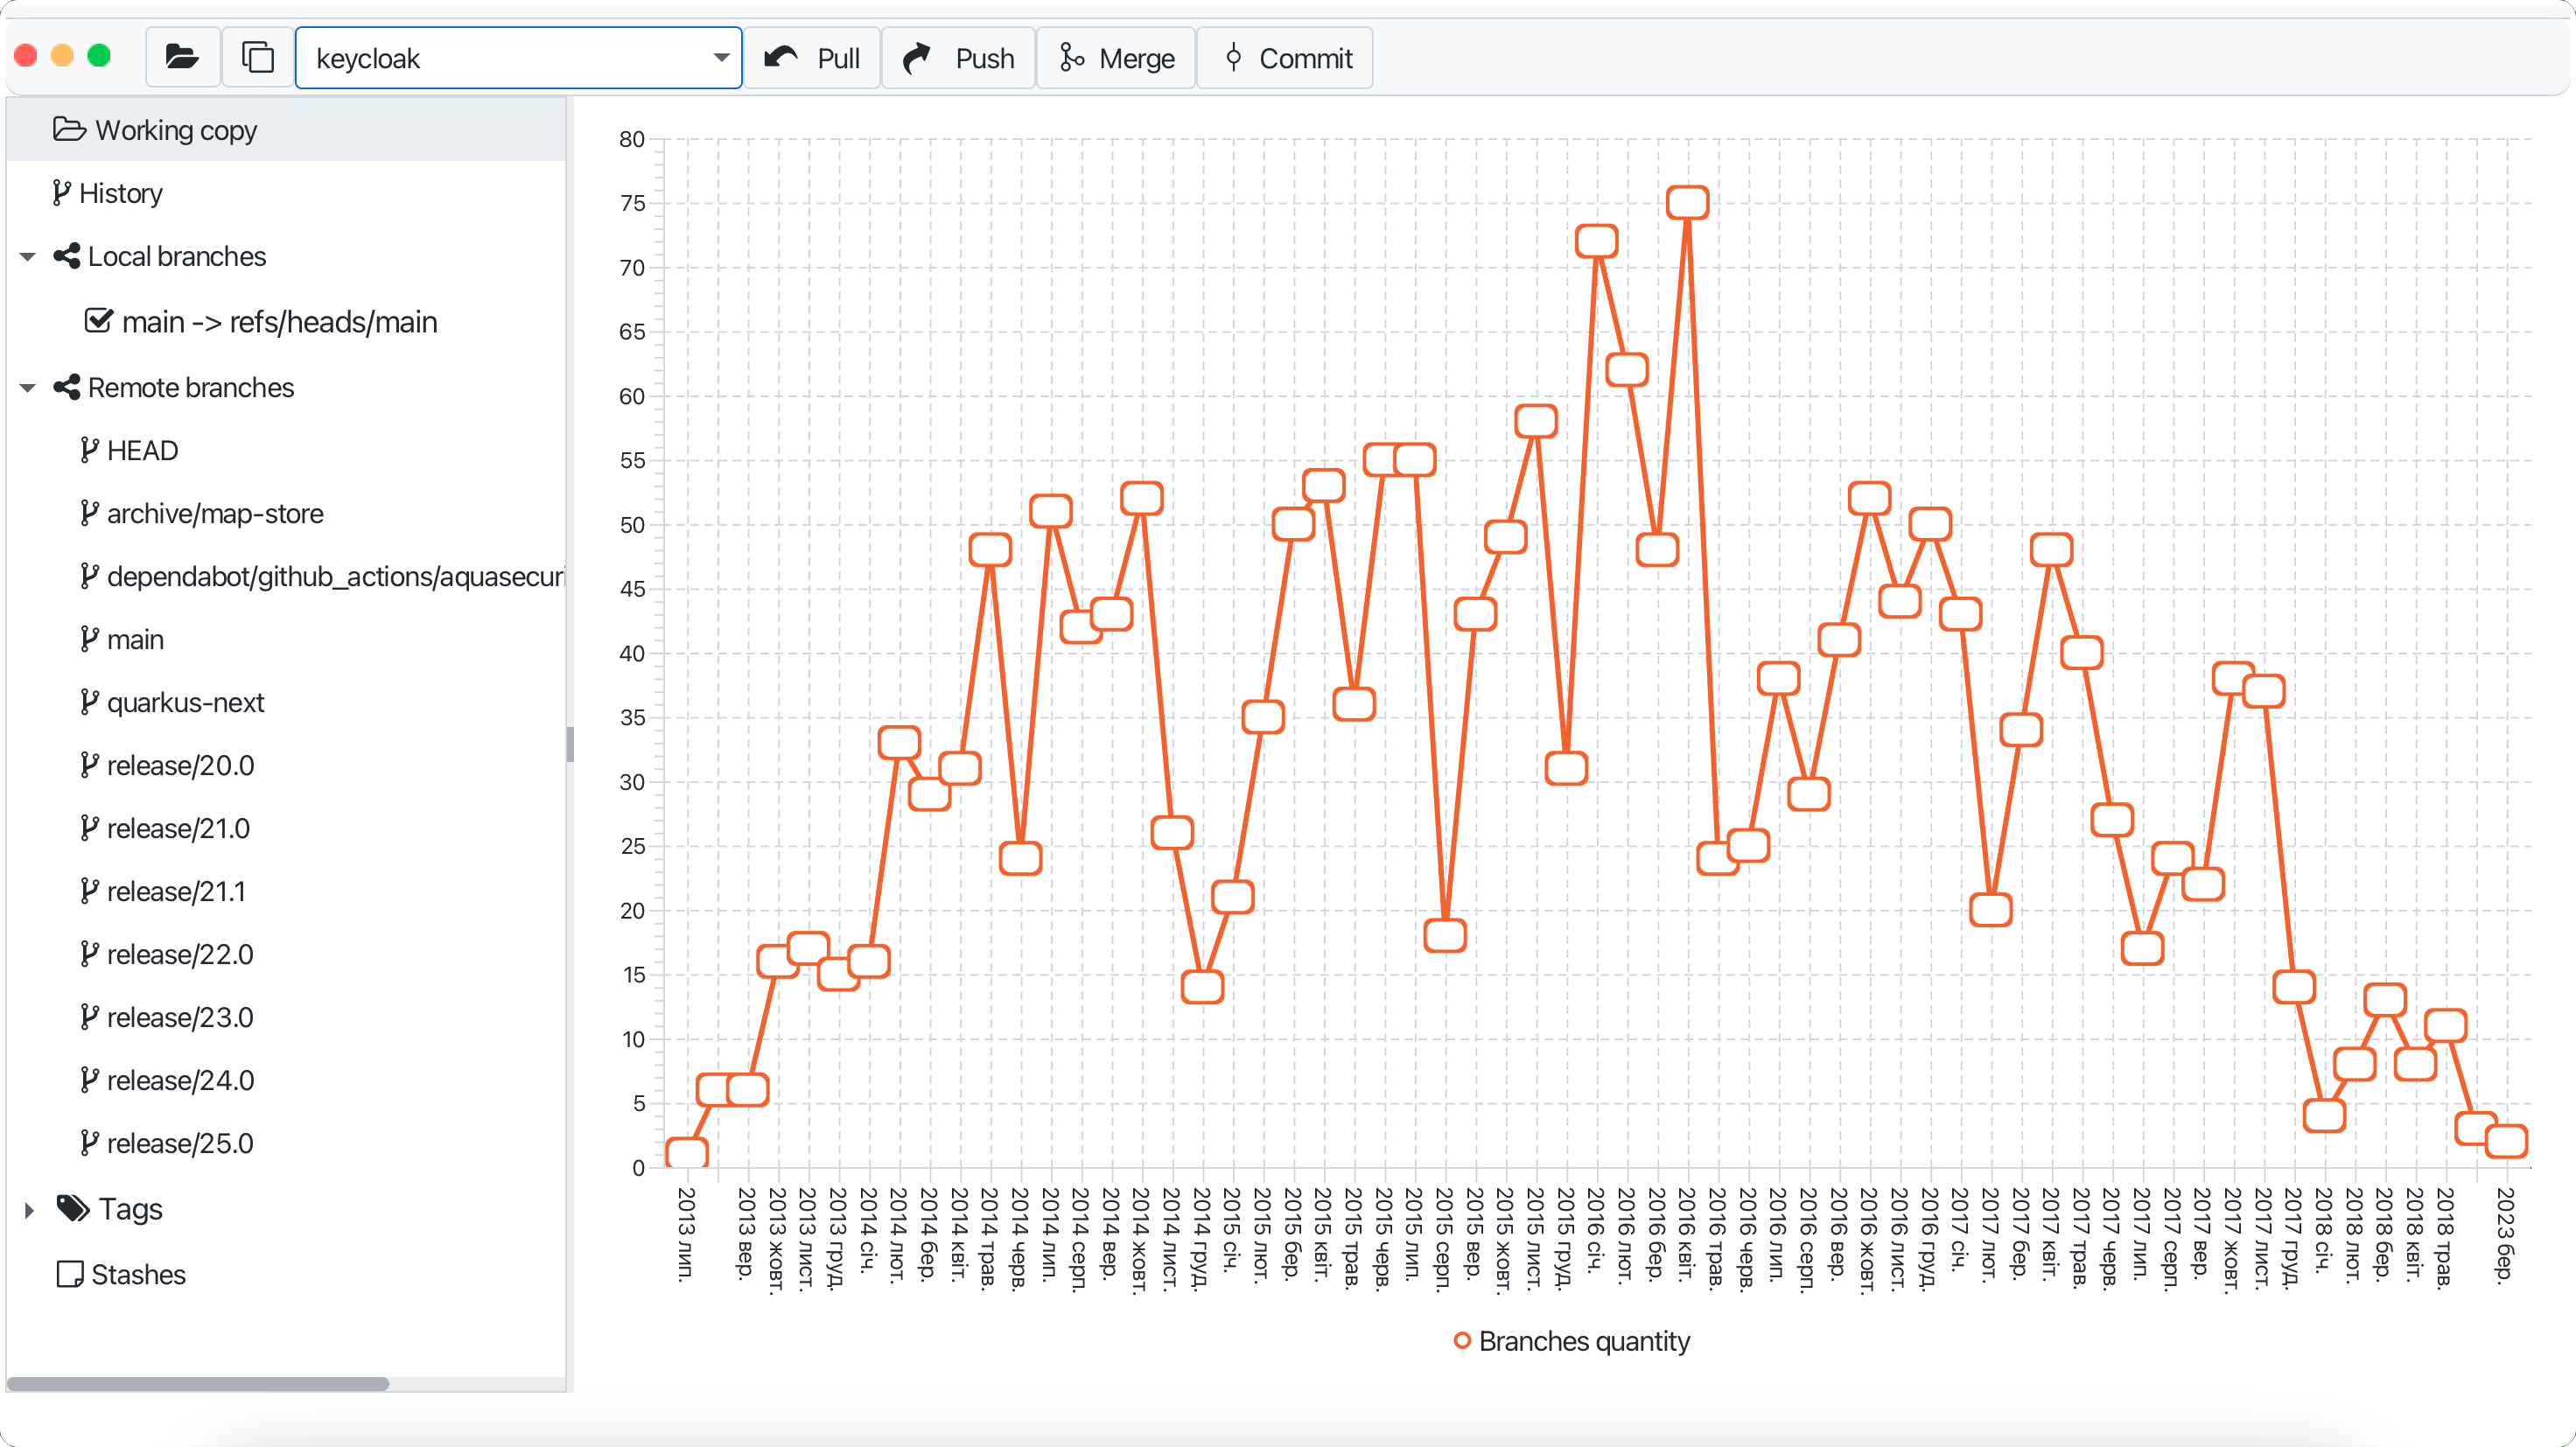Open the keycloak repository dropdown
Image resolution: width=2576 pixels, height=1447 pixels.
coord(518,58)
